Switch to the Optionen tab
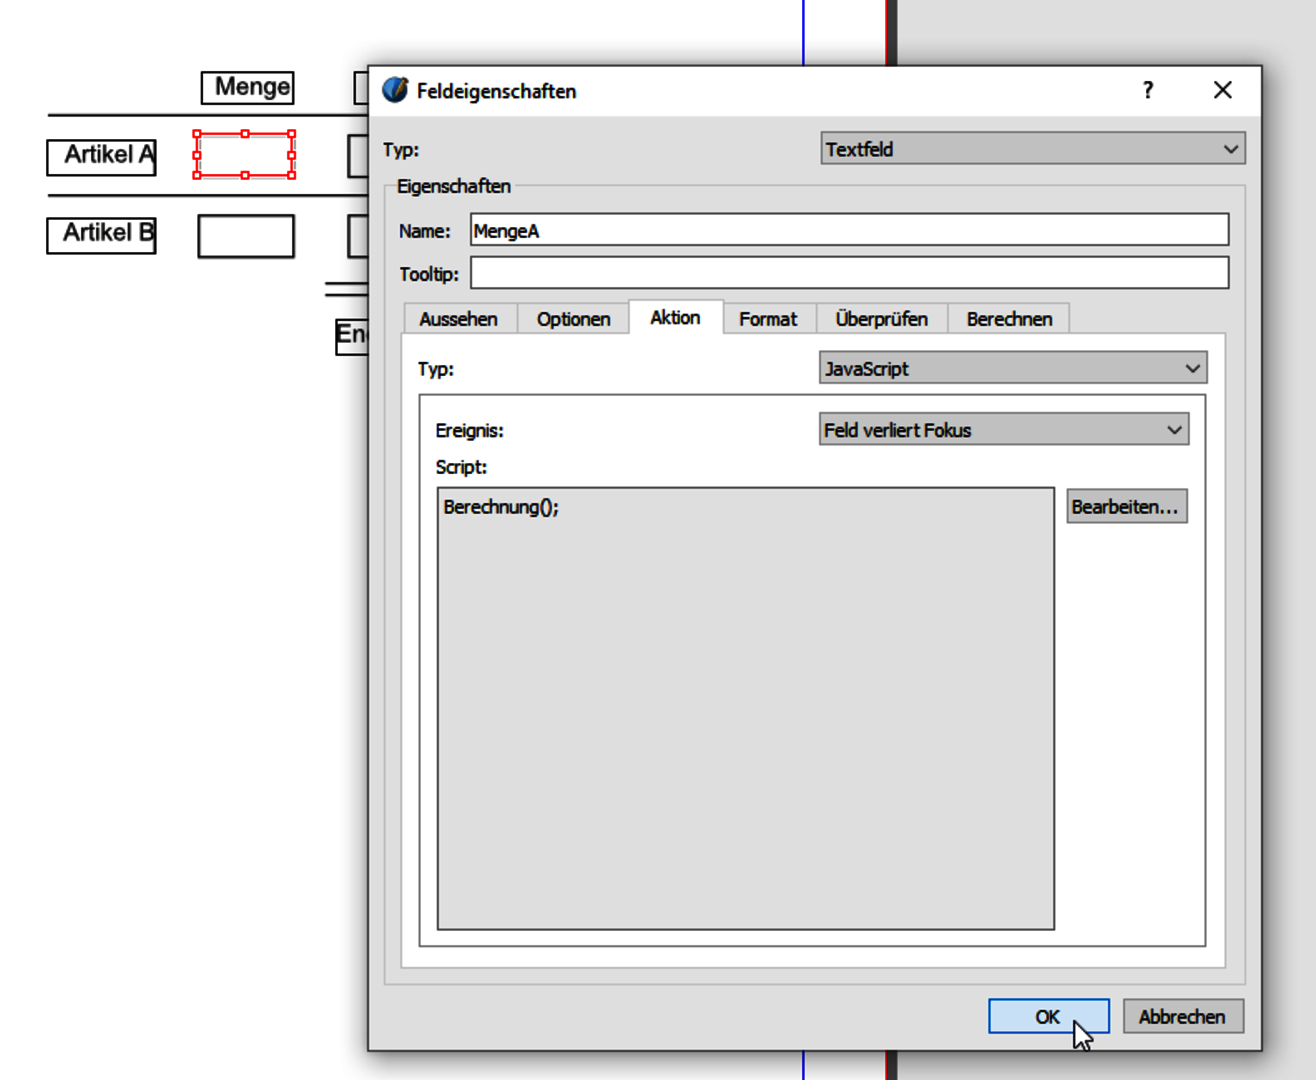Screen dimensions: 1316x1080 (x=573, y=319)
